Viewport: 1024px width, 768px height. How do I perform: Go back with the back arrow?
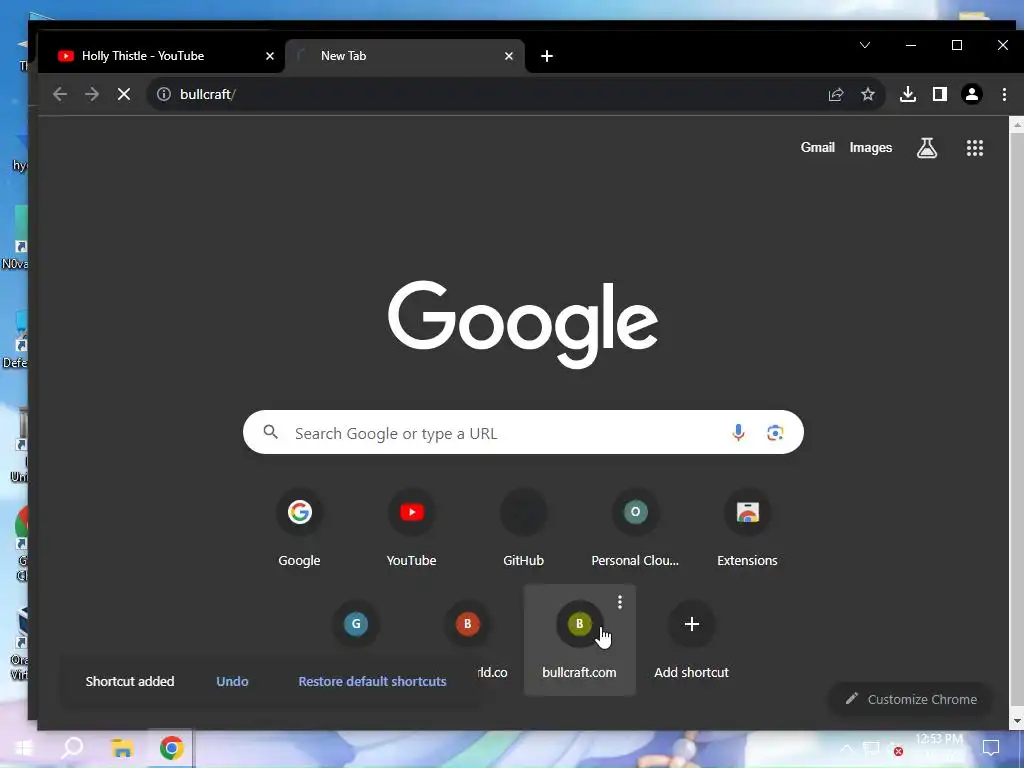pos(60,94)
